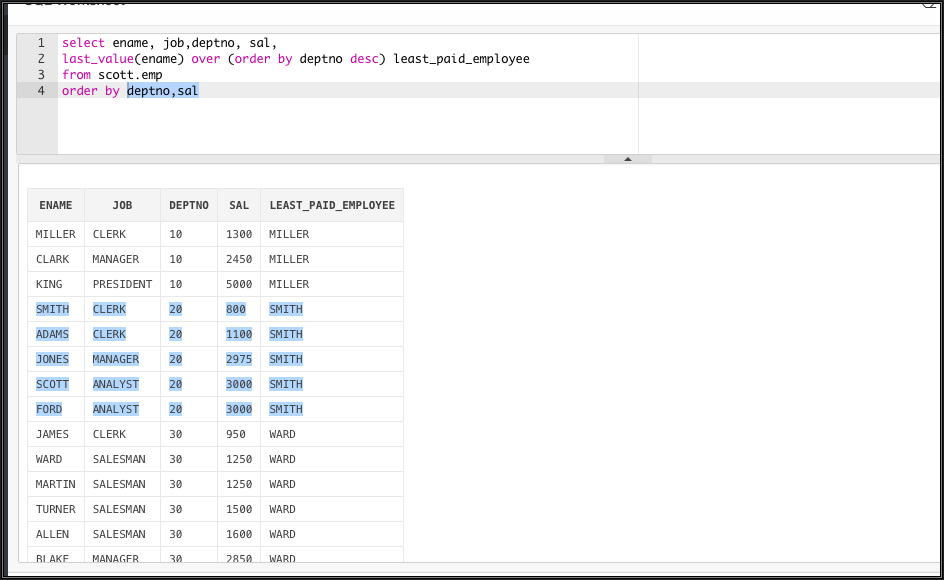Select the TURNER employee cell

(x=55, y=509)
